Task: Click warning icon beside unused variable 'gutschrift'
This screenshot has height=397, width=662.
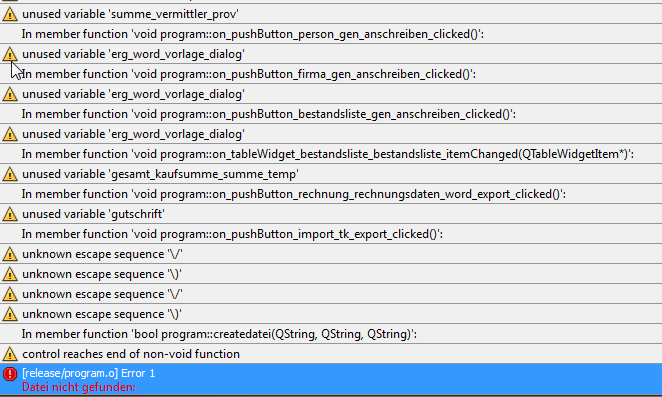Action: [x=10, y=214]
